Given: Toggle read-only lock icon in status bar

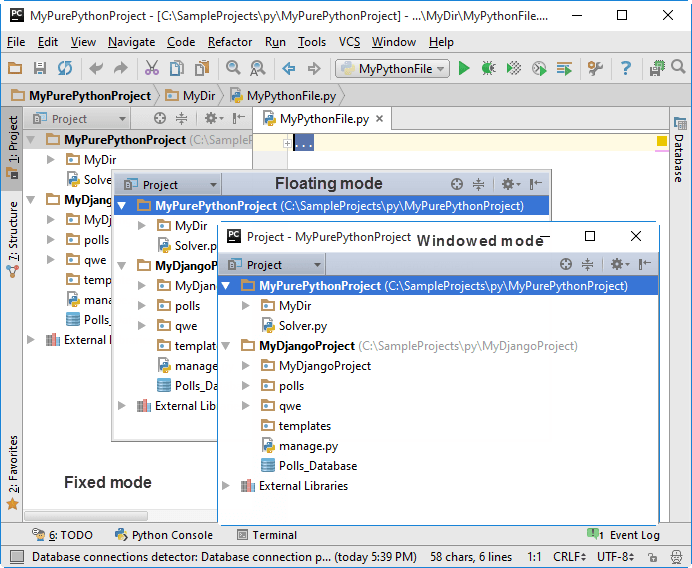Looking at the screenshot, I should [x=652, y=557].
